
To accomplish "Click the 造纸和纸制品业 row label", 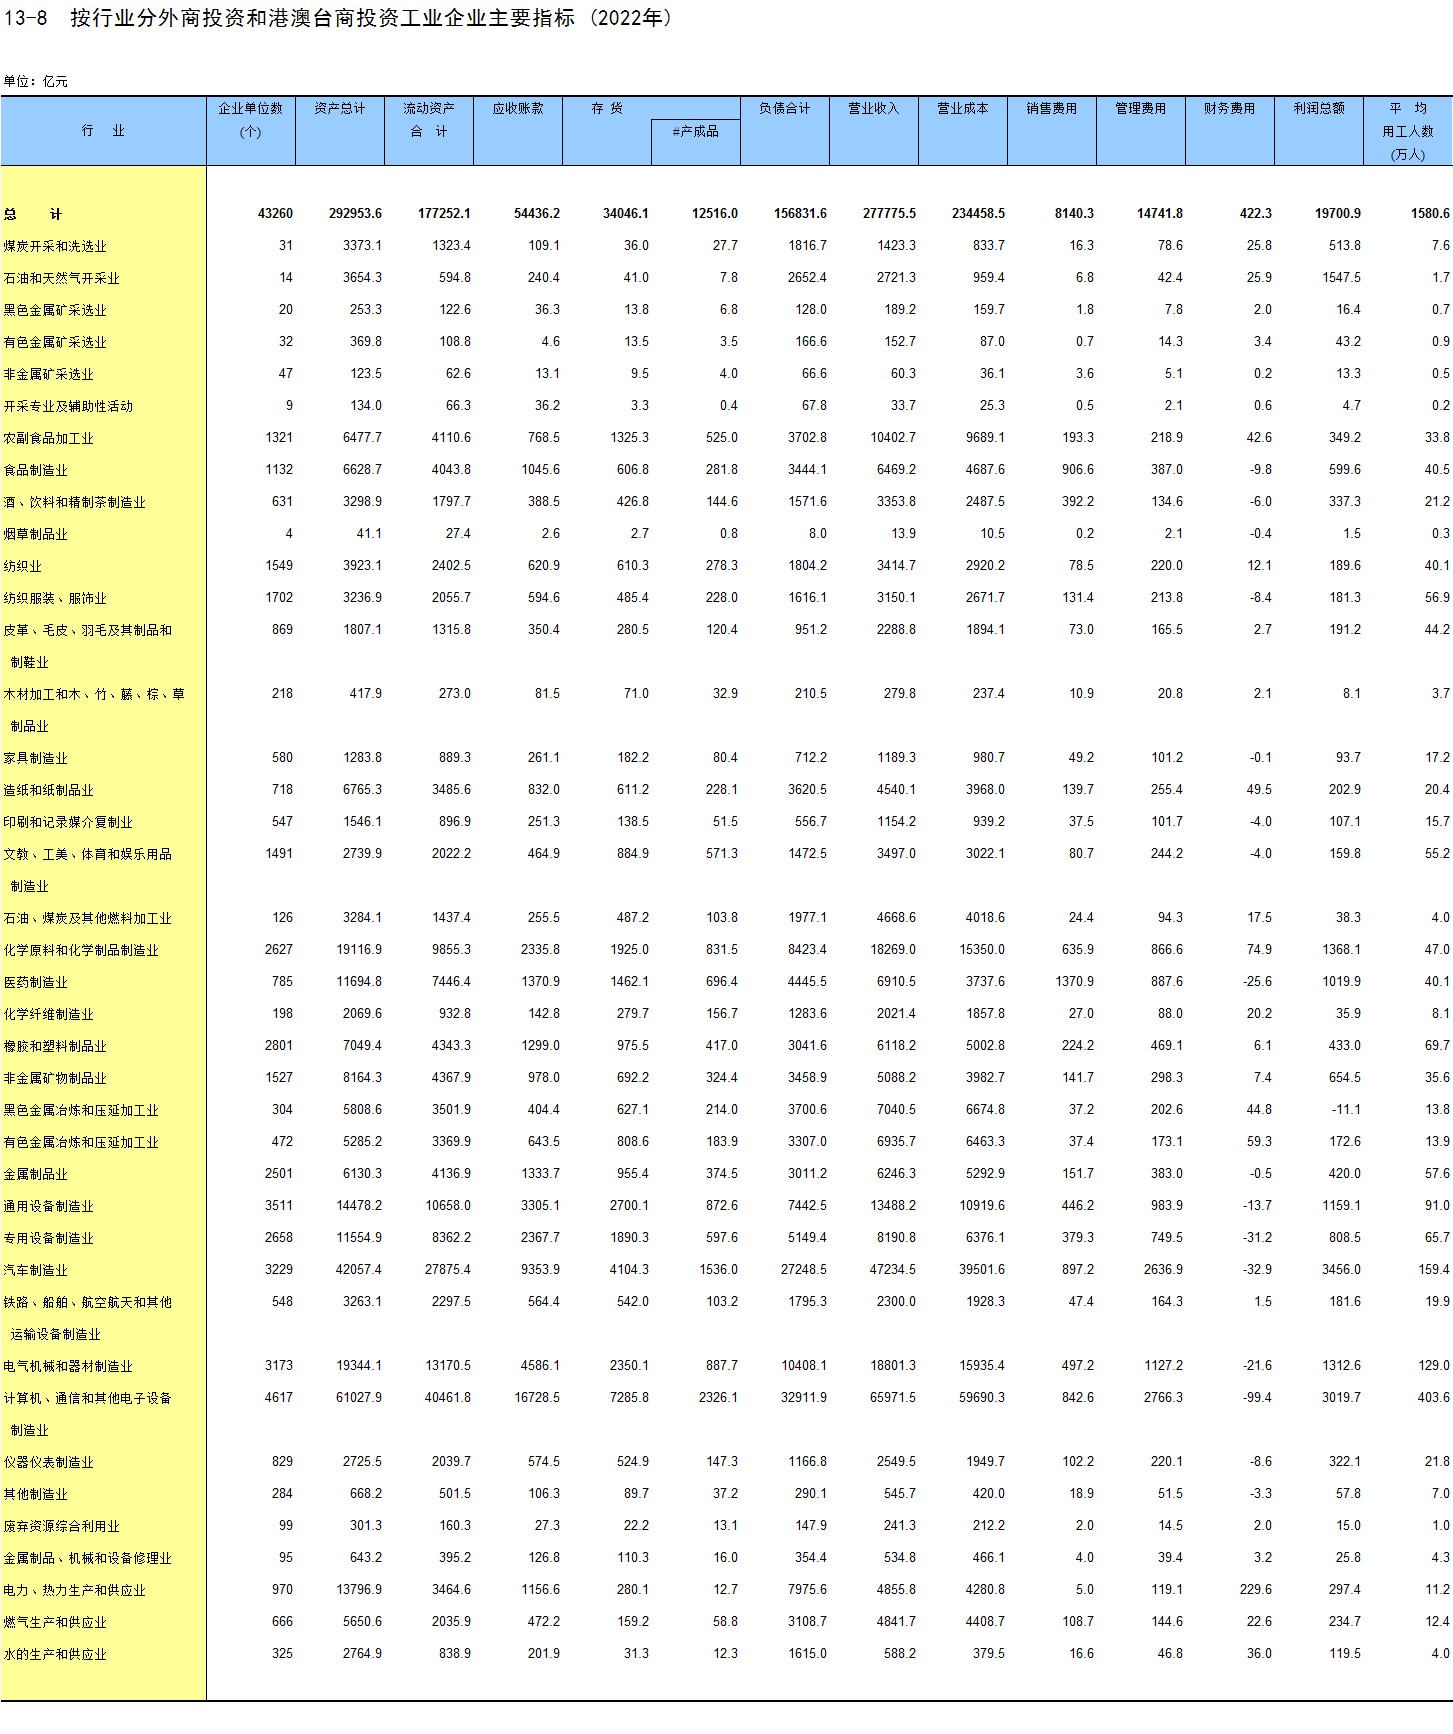I will [49, 790].
